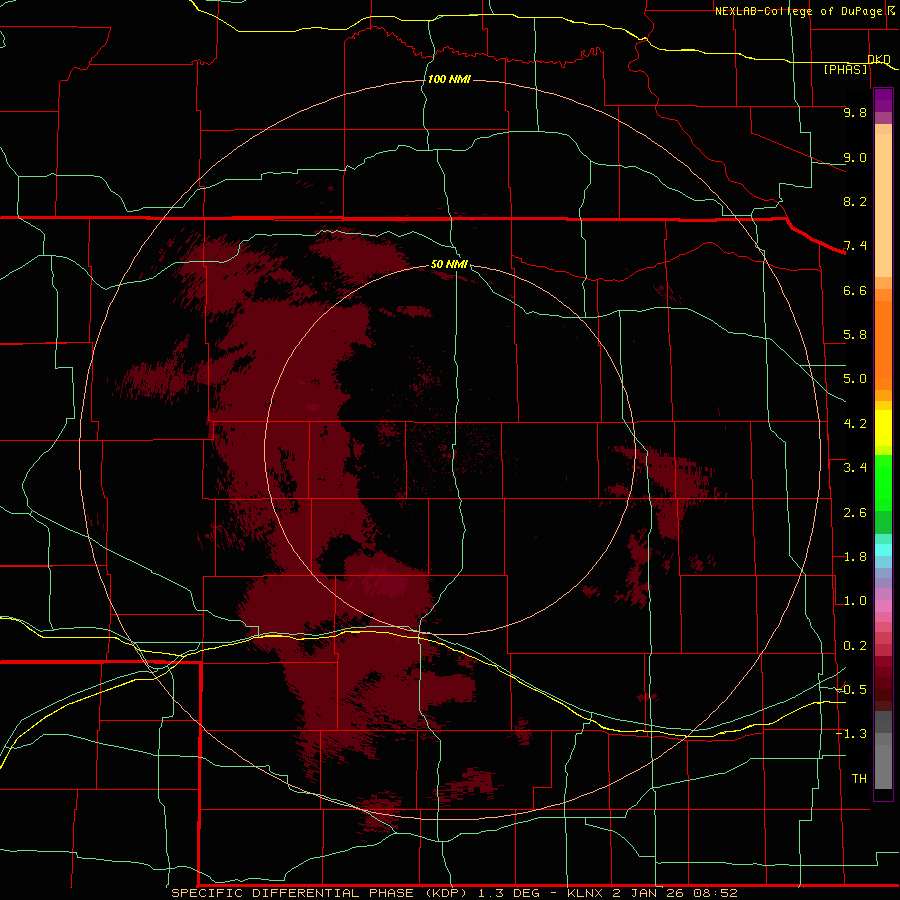This screenshot has width=900, height=900.
Task: Click the 50 NMI range ring label
Action: [449, 264]
